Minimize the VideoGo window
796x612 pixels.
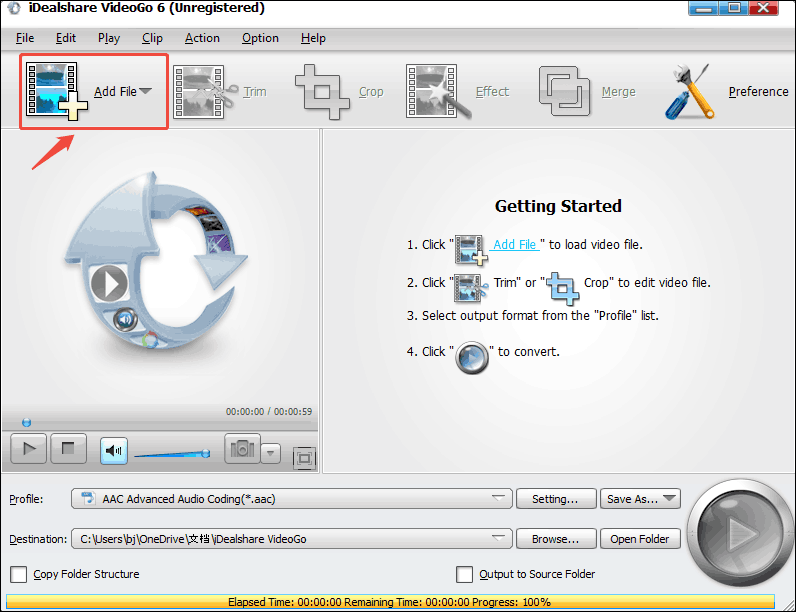click(x=703, y=8)
